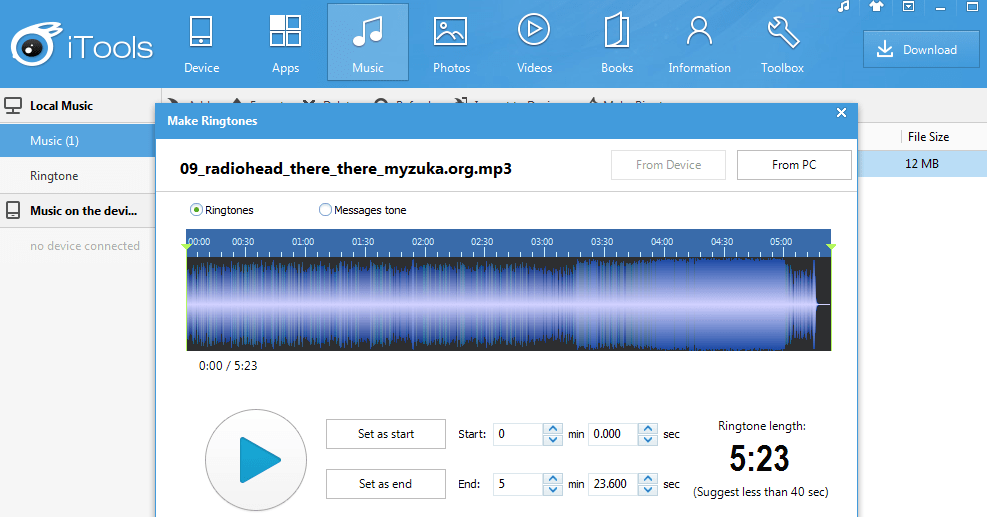987x517 pixels.
Task: Click the Set as start button
Action: coord(386,434)
